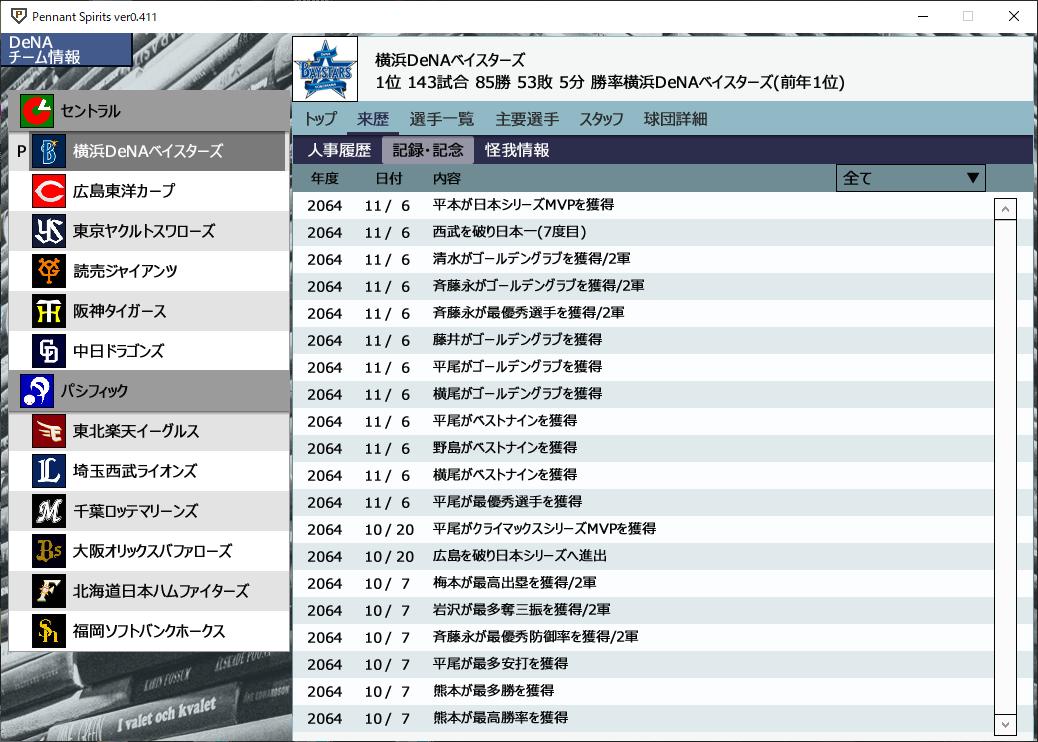Select row 野島がベストナインを獲得

642,448
